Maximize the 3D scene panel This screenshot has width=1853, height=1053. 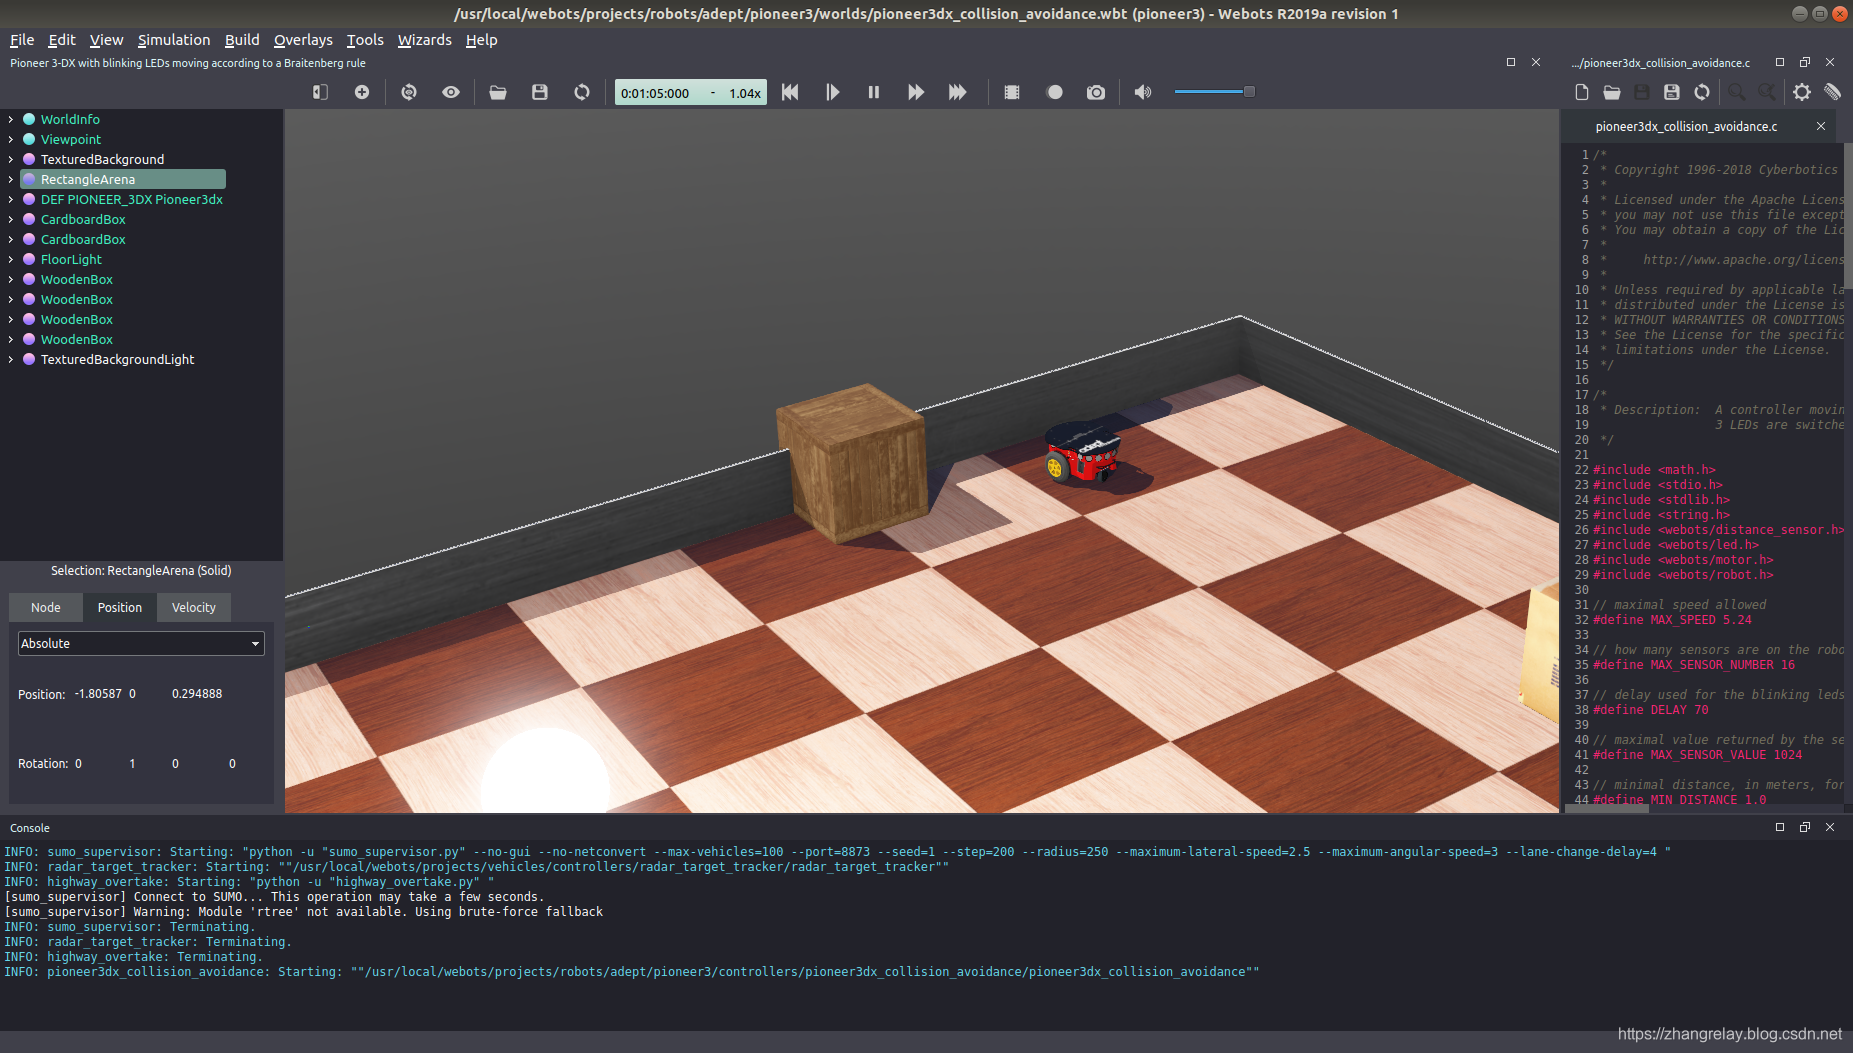1511,62
